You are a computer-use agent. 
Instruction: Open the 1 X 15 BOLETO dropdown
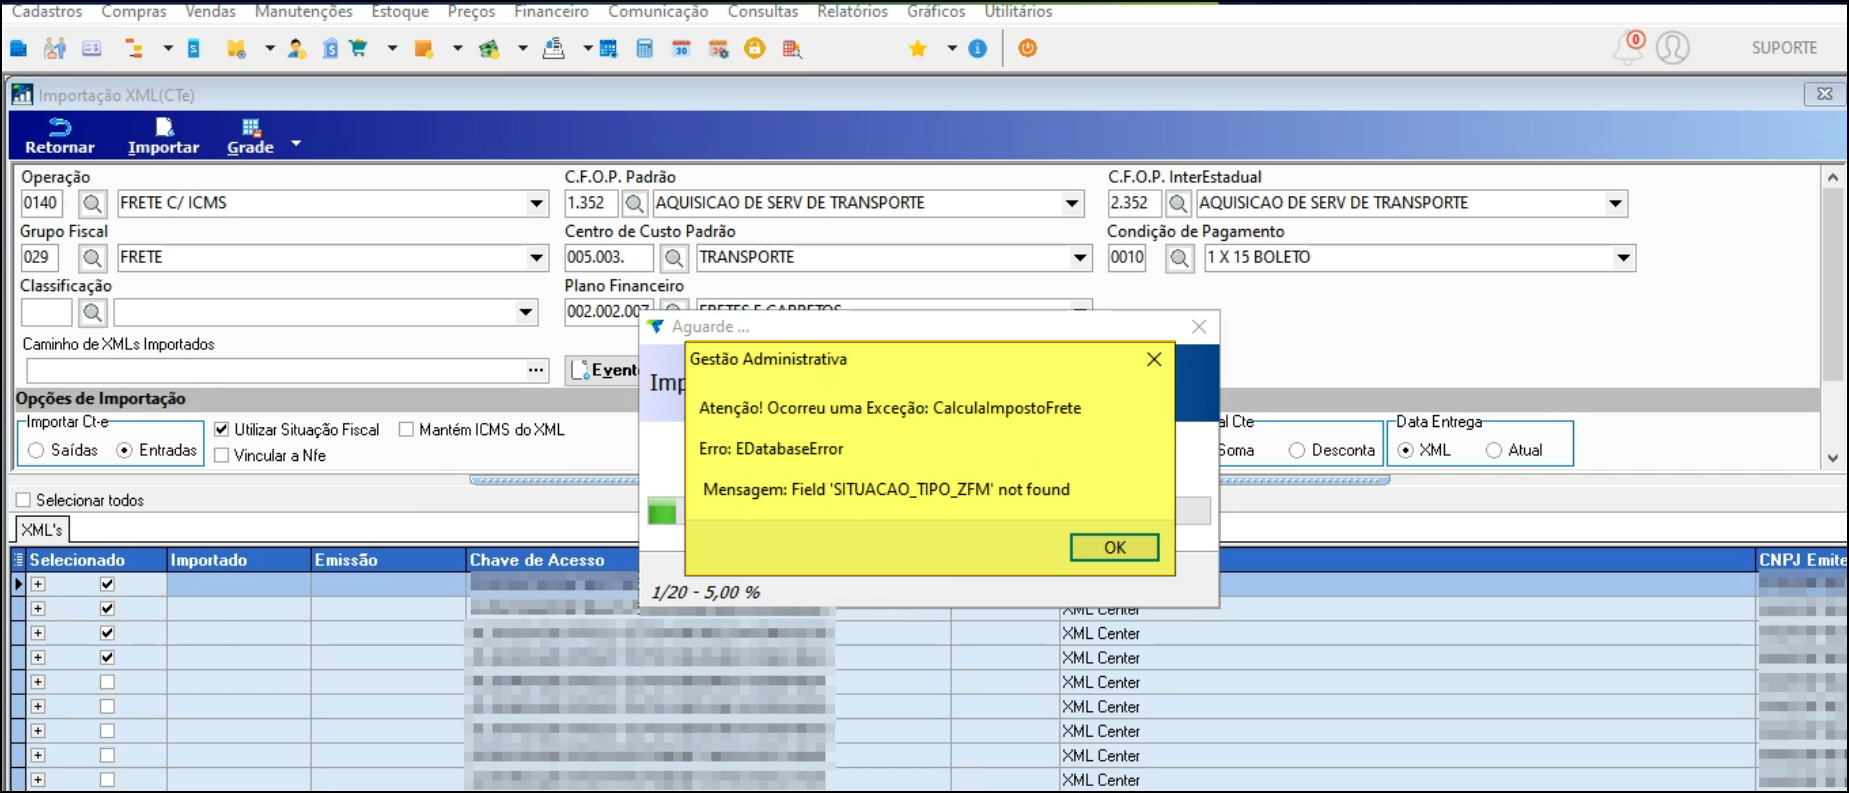(x=1624, y=258)
